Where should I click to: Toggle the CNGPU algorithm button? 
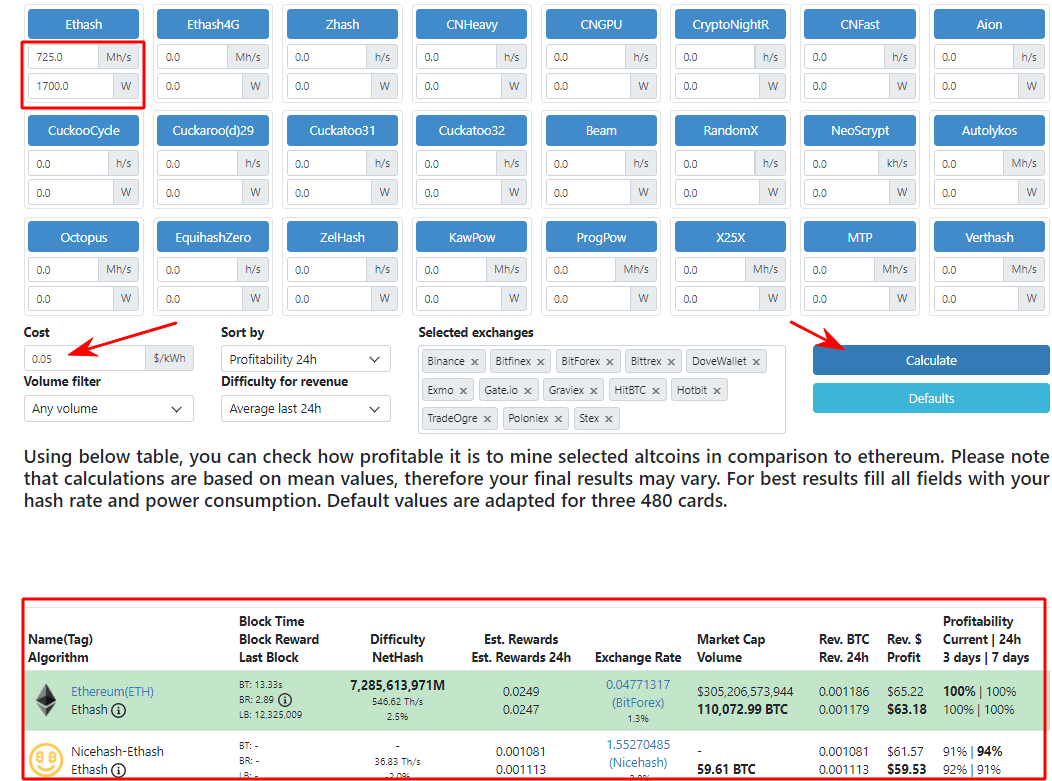[x=601, y=24]
